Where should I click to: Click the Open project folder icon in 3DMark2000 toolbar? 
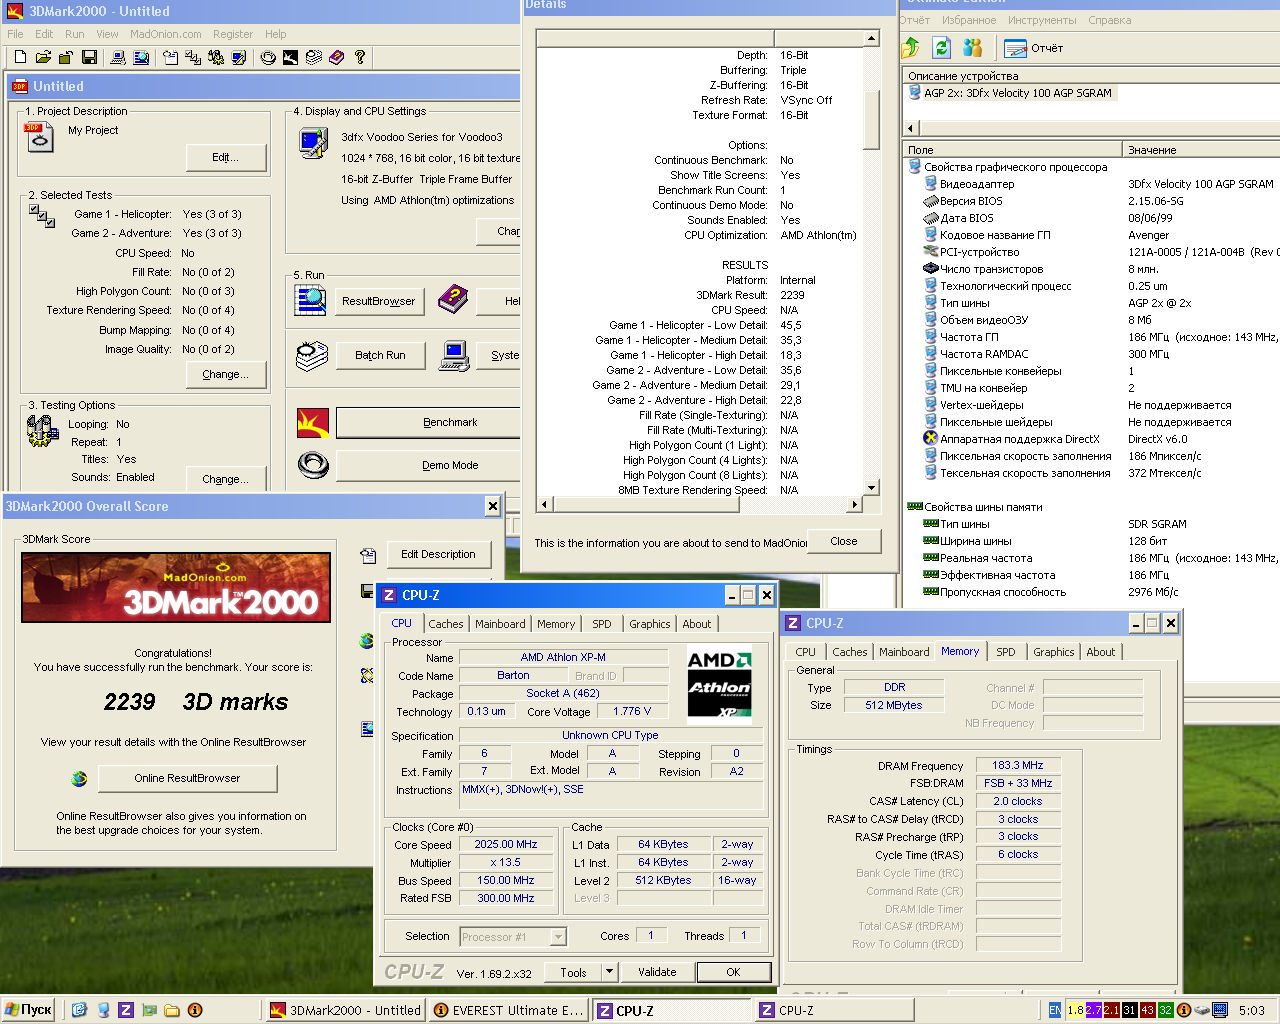click(43, 57)
